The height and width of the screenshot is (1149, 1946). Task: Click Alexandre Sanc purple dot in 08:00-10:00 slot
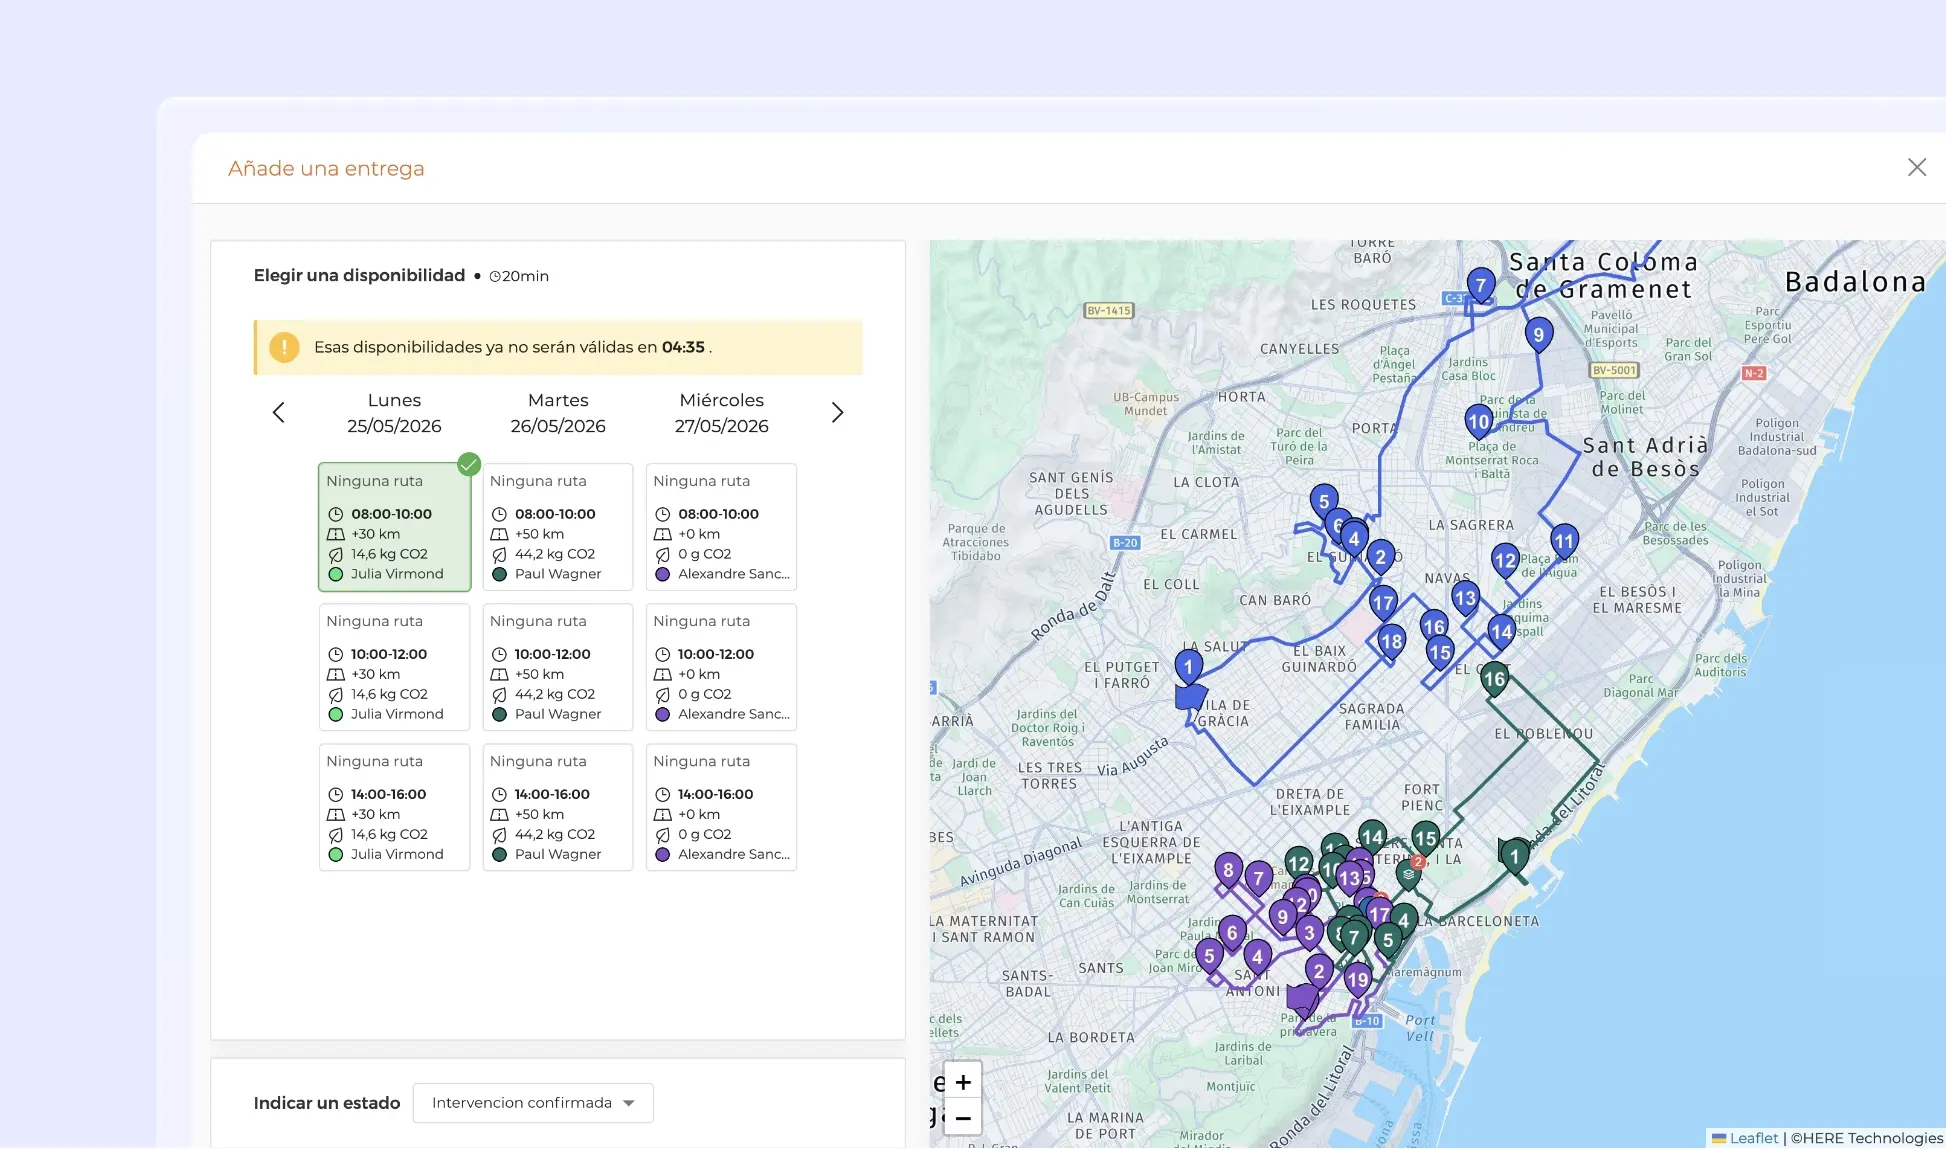pos(662,574)
